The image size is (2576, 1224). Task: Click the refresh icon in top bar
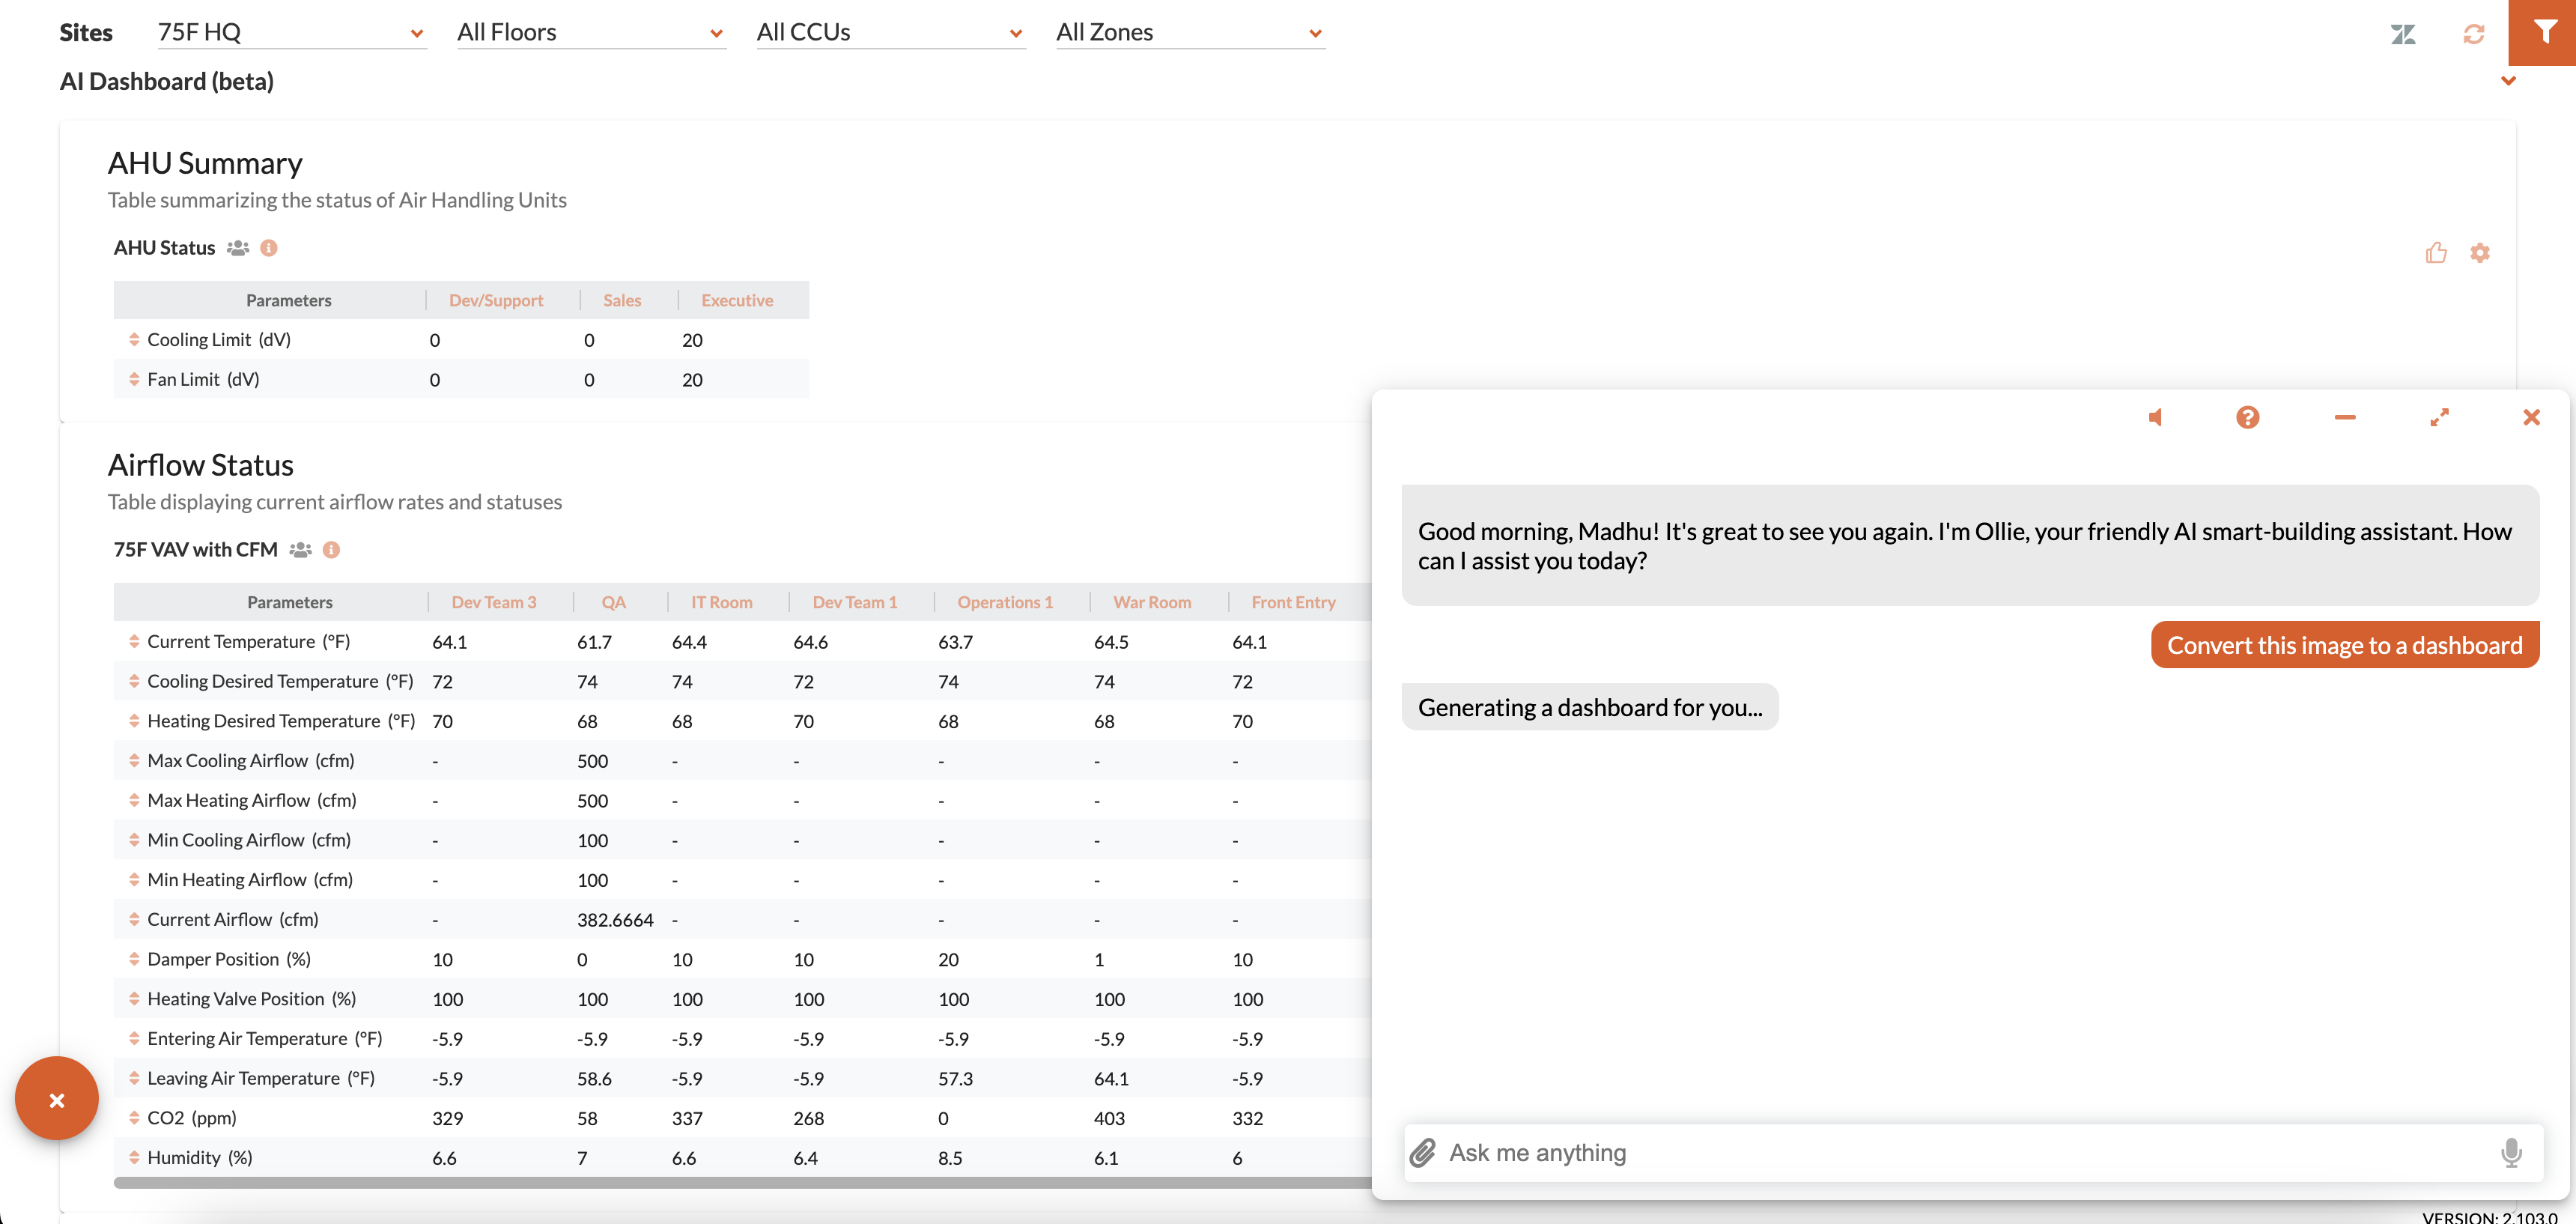[x=2474, y=34]
